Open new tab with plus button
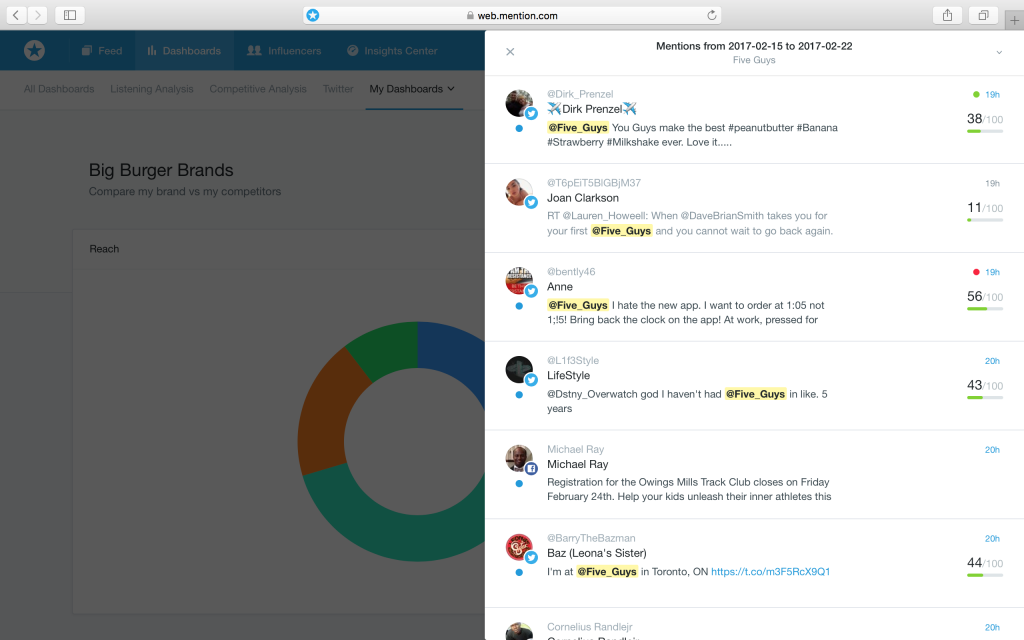Image resolution: width=1024 pixels, height=640 pixels. point(1014,20)
